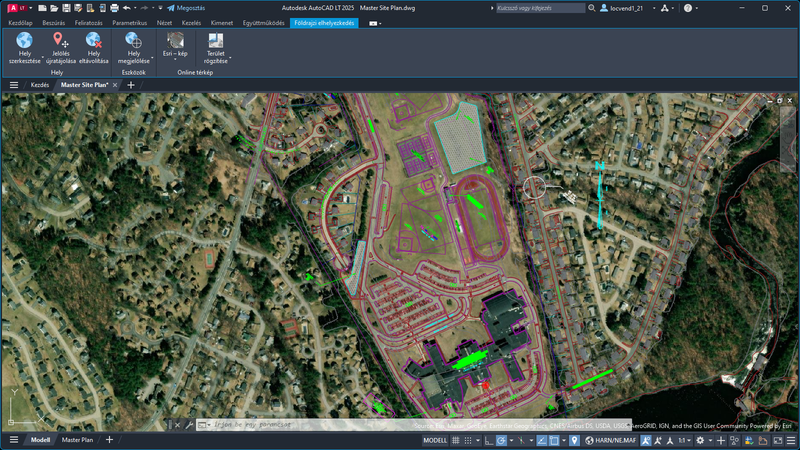Click Terület rögzítése icon
This screenshot has height=450, width=800.
(x=215, y=40)
